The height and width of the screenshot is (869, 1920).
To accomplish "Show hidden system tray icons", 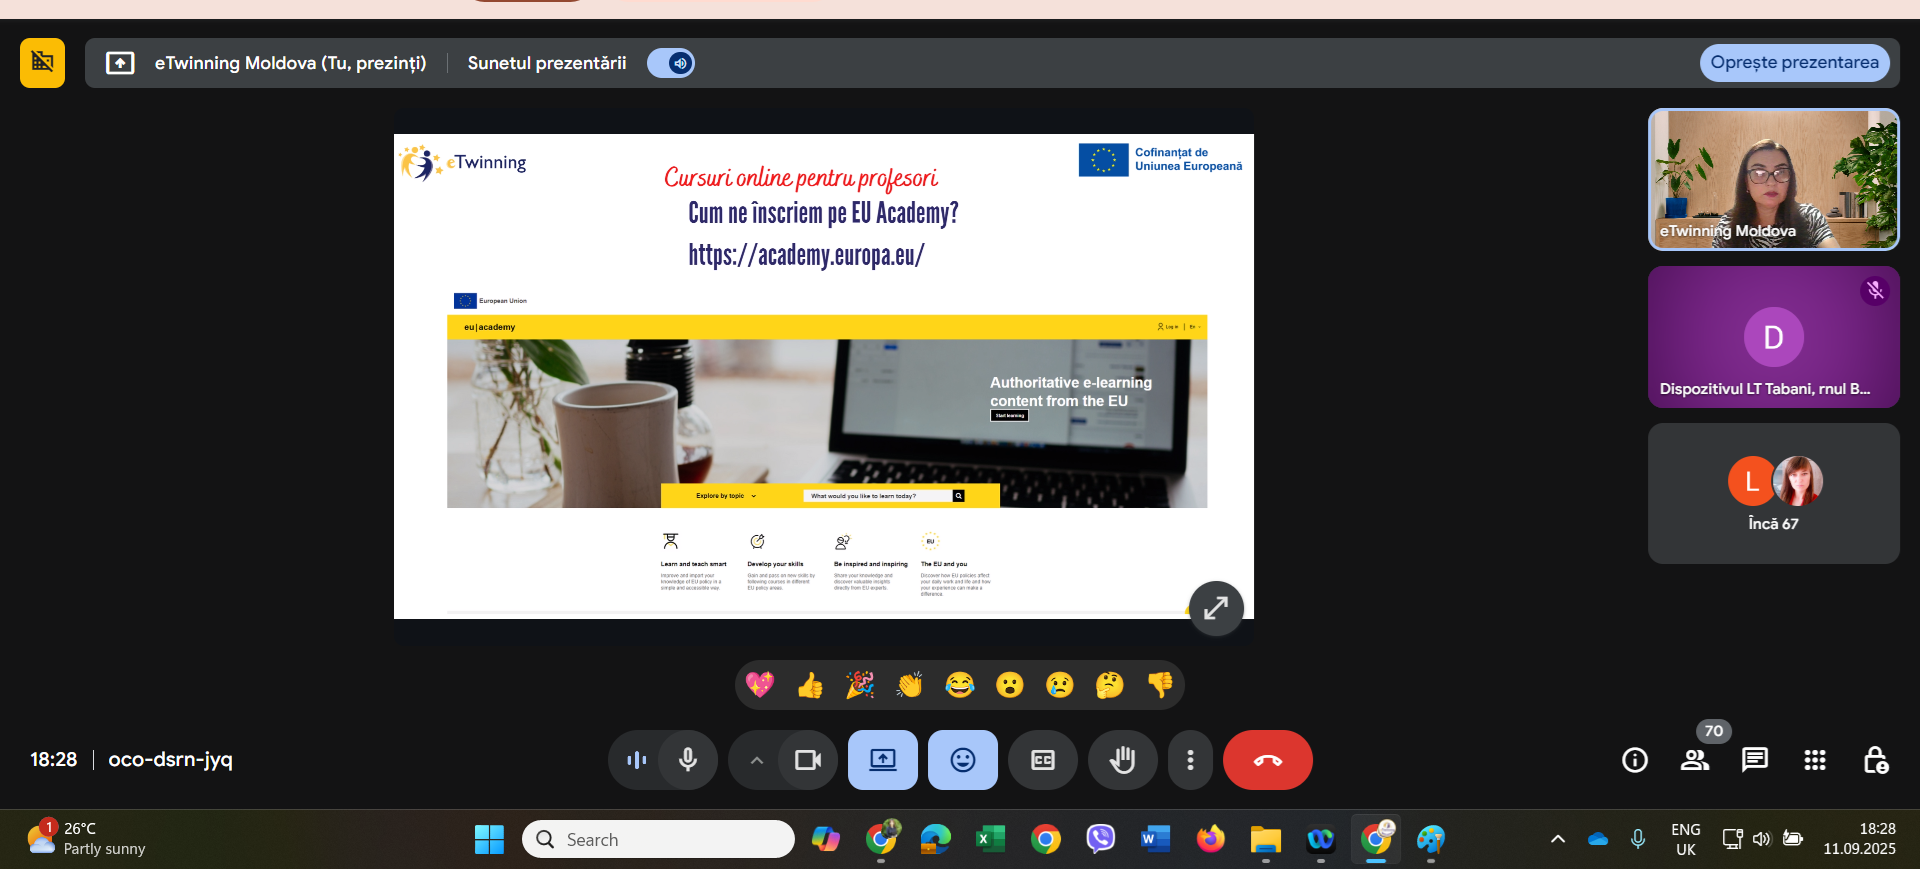I will pos(1558,839).
